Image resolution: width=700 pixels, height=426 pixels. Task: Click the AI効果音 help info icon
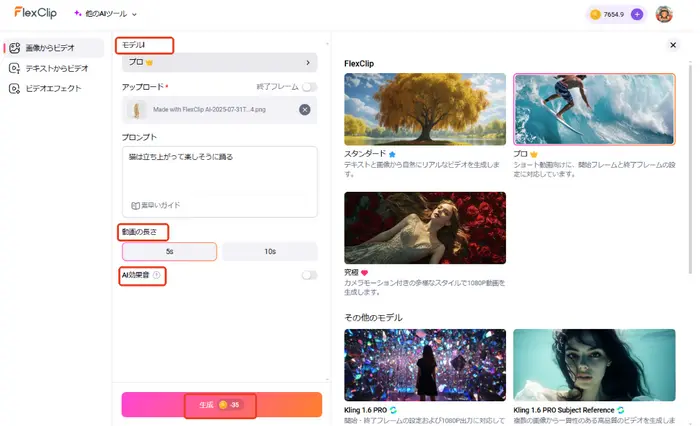(157, 275)
